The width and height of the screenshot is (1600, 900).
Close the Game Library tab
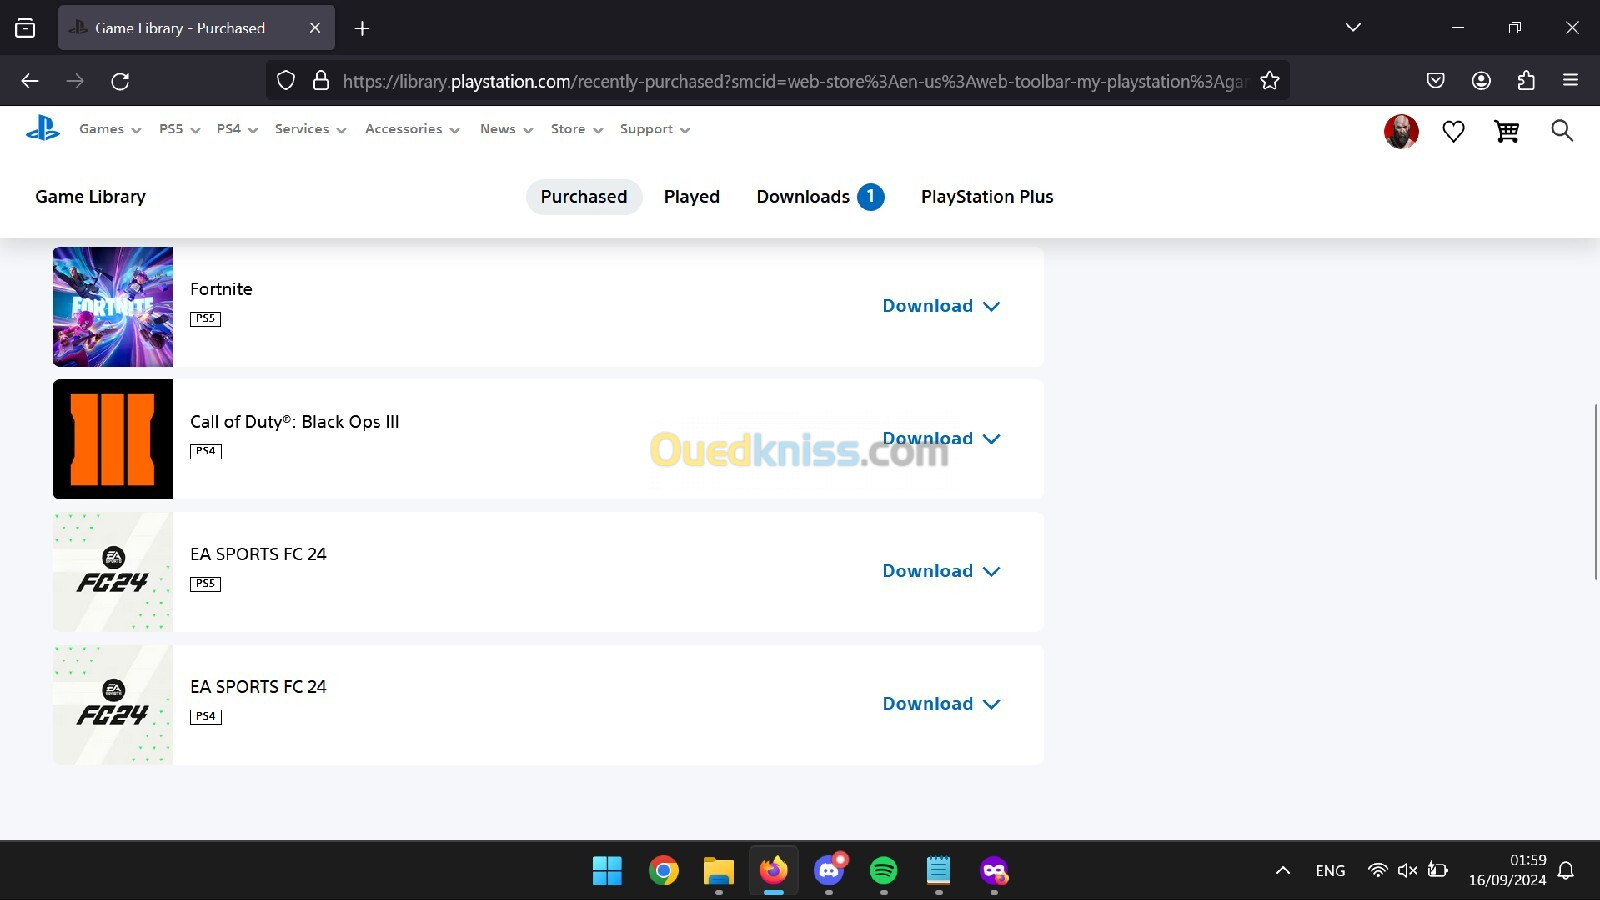point(315,28)
